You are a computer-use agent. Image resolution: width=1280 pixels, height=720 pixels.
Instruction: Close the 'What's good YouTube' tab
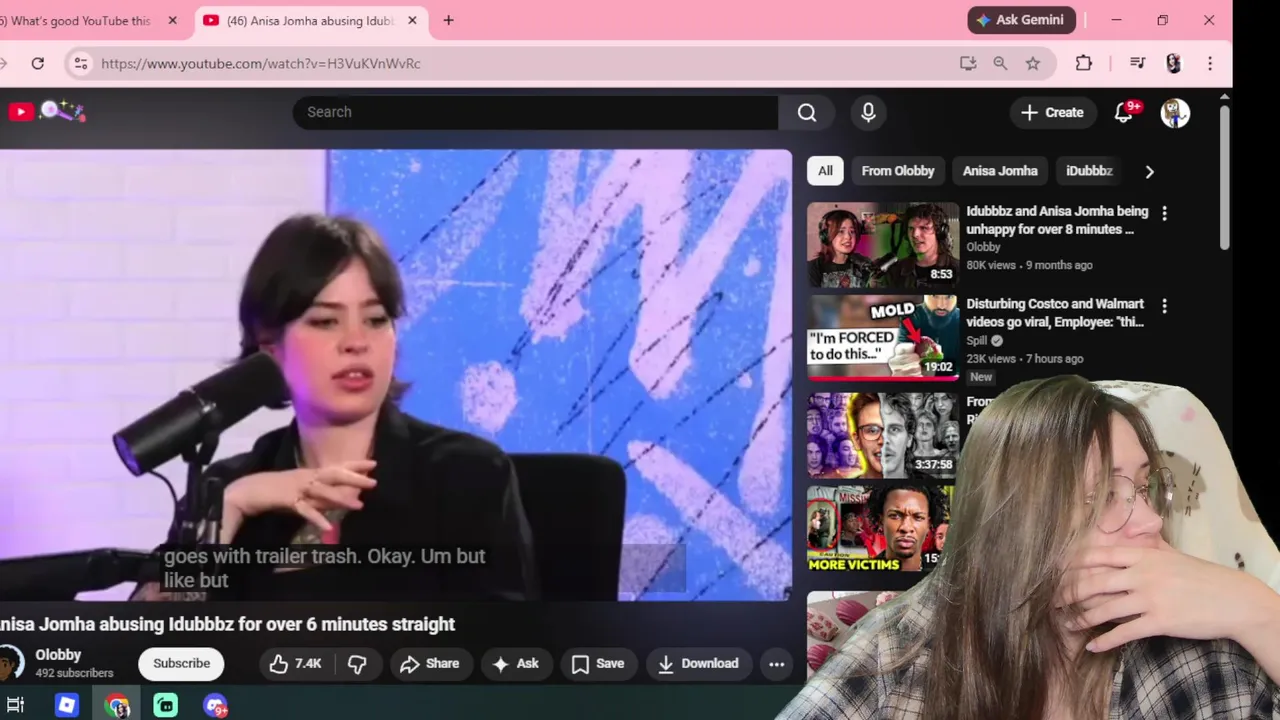tap(173, 20)
